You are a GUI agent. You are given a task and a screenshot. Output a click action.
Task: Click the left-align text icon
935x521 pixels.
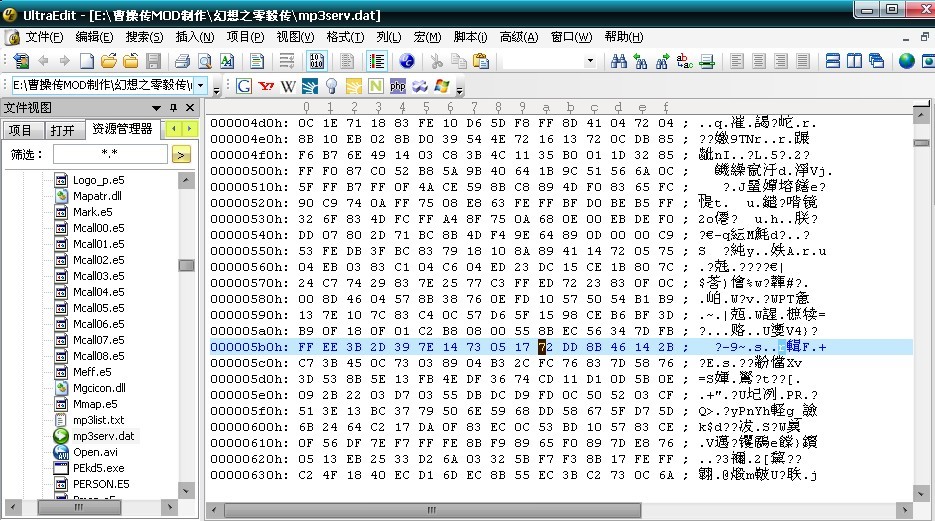pyautogui.click(x=737, y=61)
